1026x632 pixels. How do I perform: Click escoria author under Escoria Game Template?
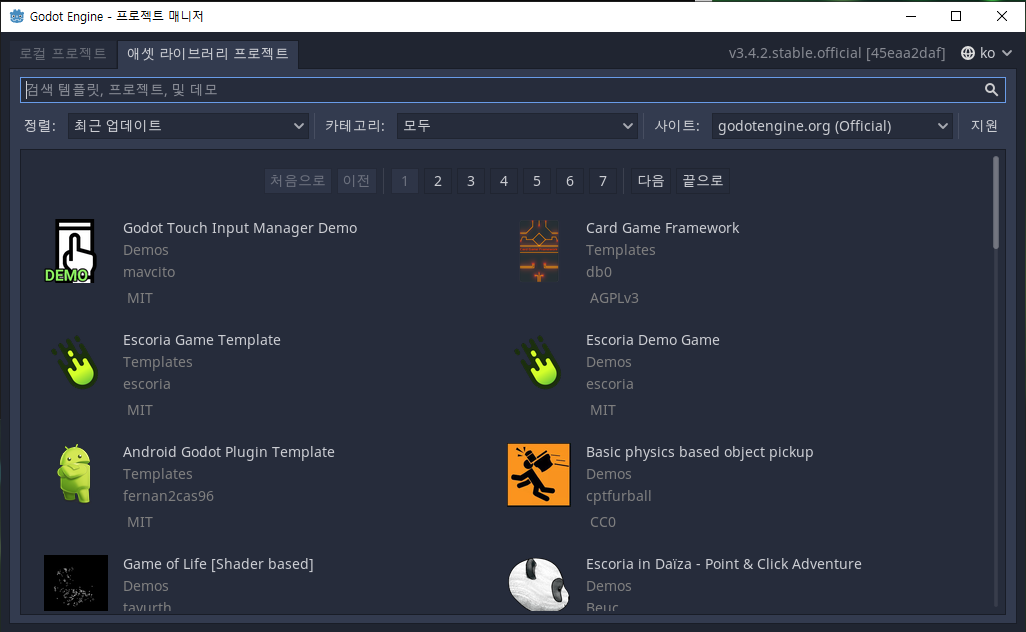(147, 384)
